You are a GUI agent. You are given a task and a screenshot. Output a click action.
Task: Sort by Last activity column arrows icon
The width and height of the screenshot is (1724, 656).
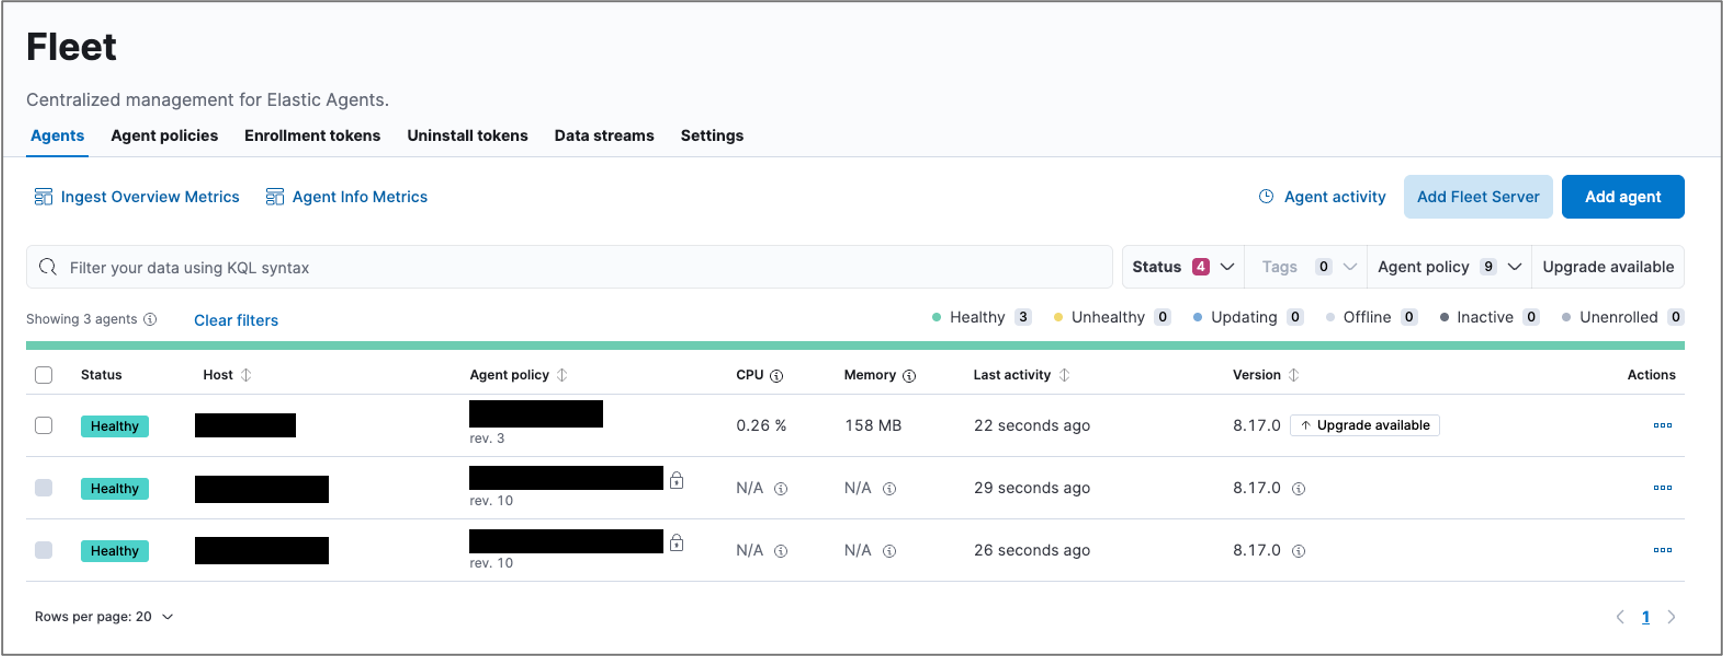click(x=1064, y=375)
